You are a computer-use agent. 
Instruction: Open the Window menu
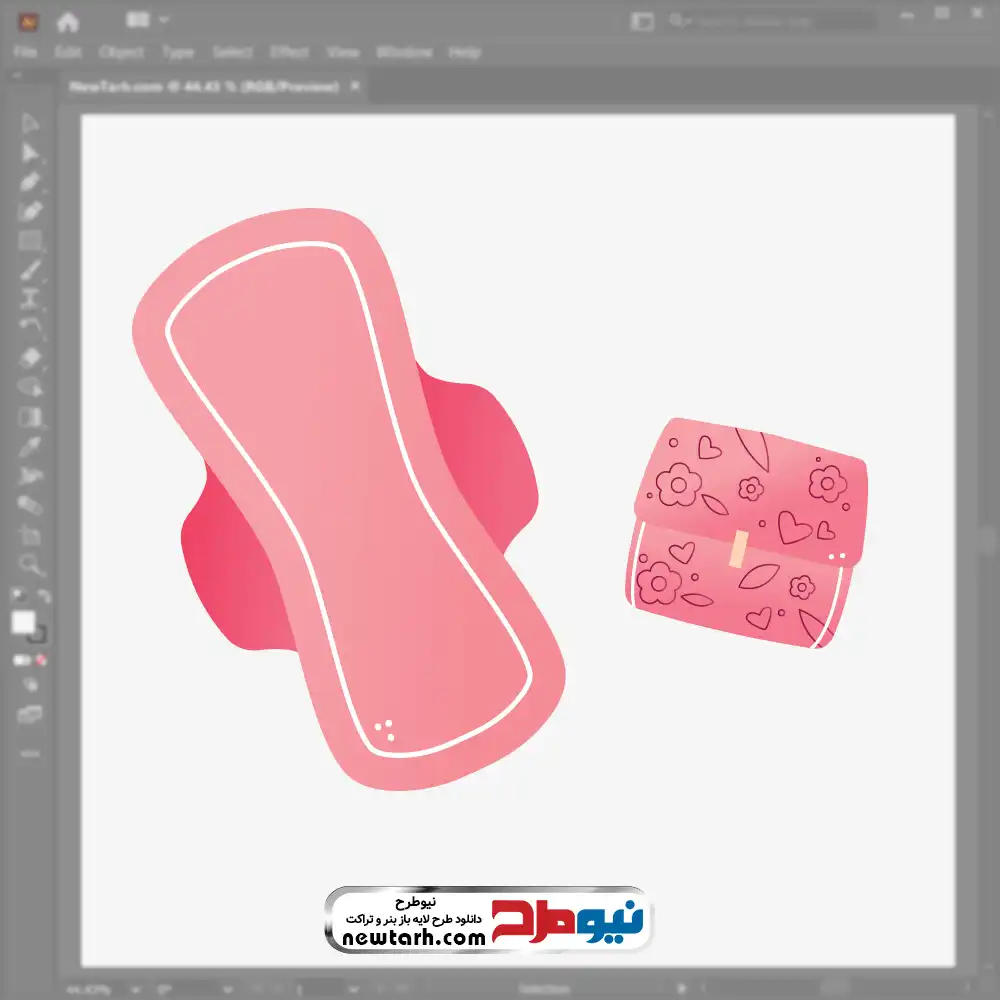coord(403,52)
